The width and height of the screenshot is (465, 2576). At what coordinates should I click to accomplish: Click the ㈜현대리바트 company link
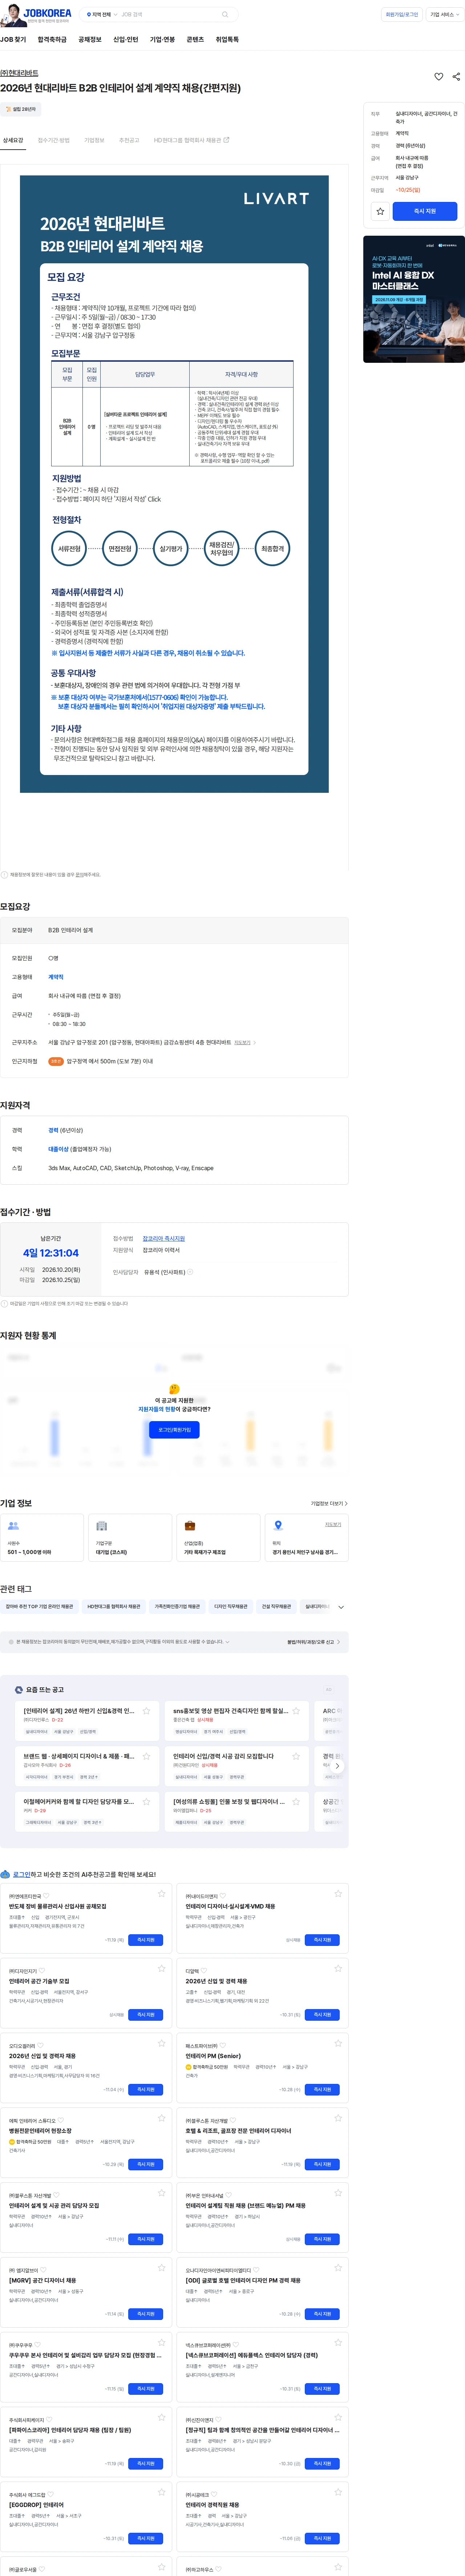coord(19,73)
